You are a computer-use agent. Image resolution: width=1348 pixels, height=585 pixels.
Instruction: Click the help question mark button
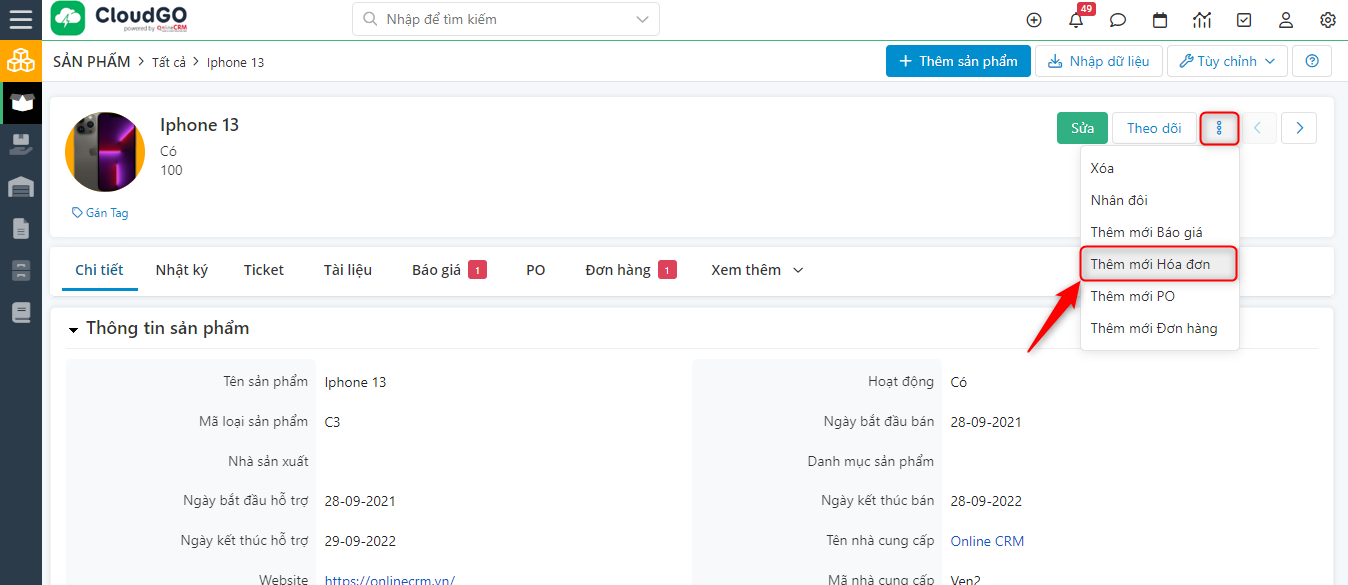tap(1312, 61)
